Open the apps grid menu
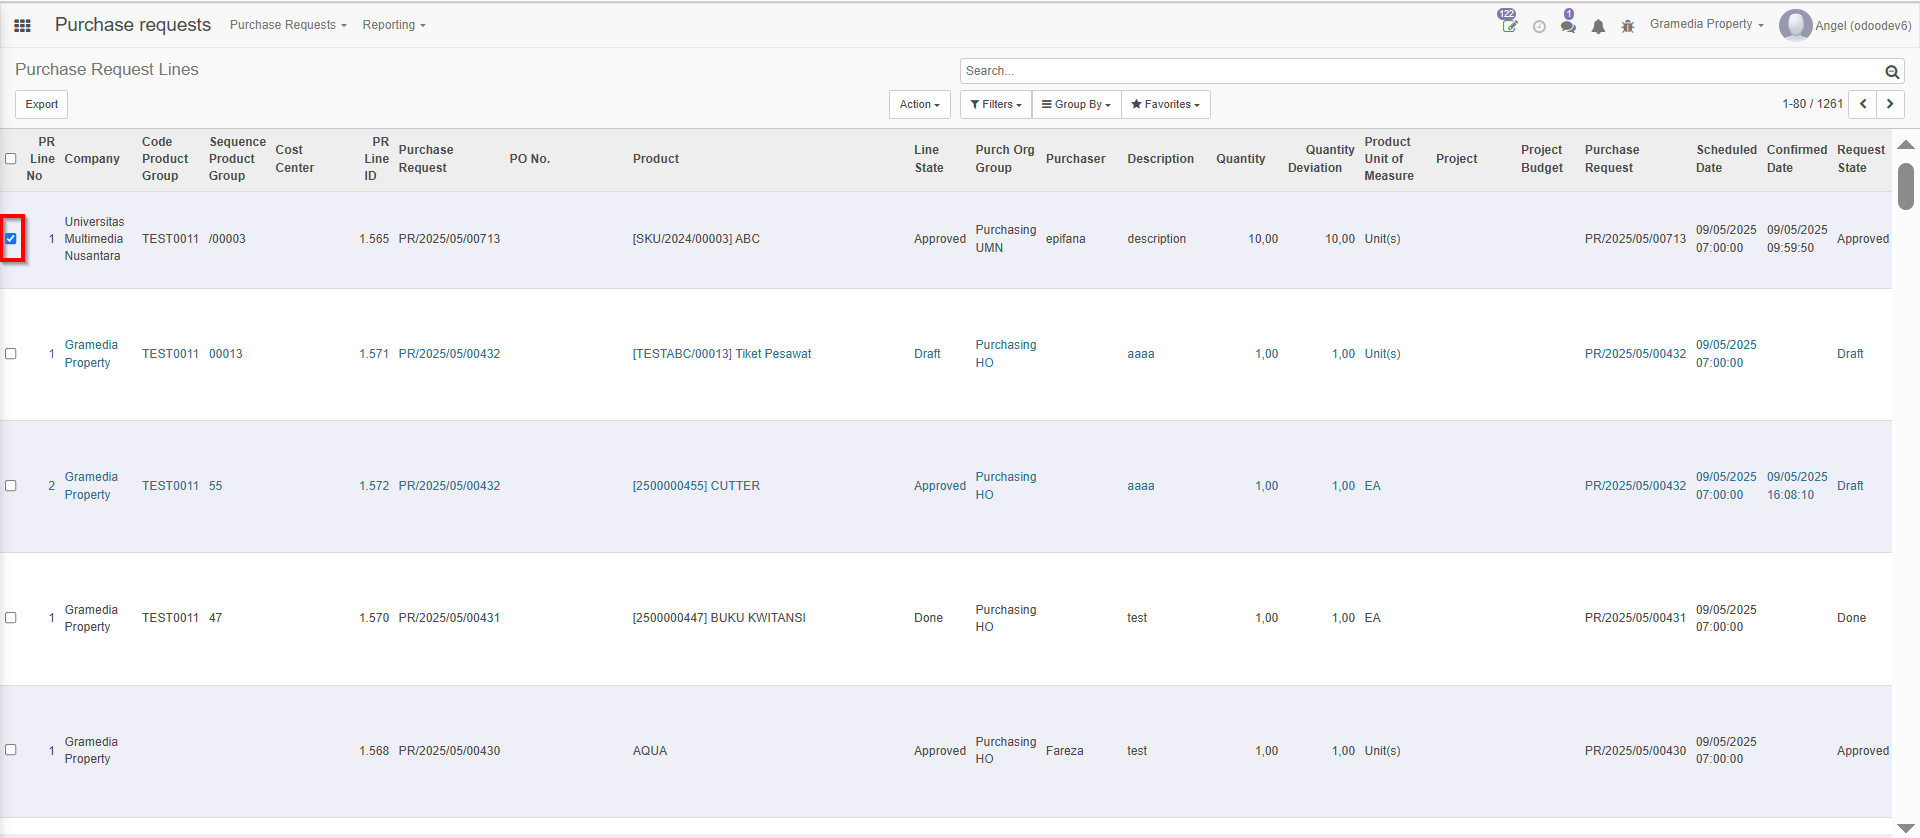The image size is (1920, 838). [22, 25]
